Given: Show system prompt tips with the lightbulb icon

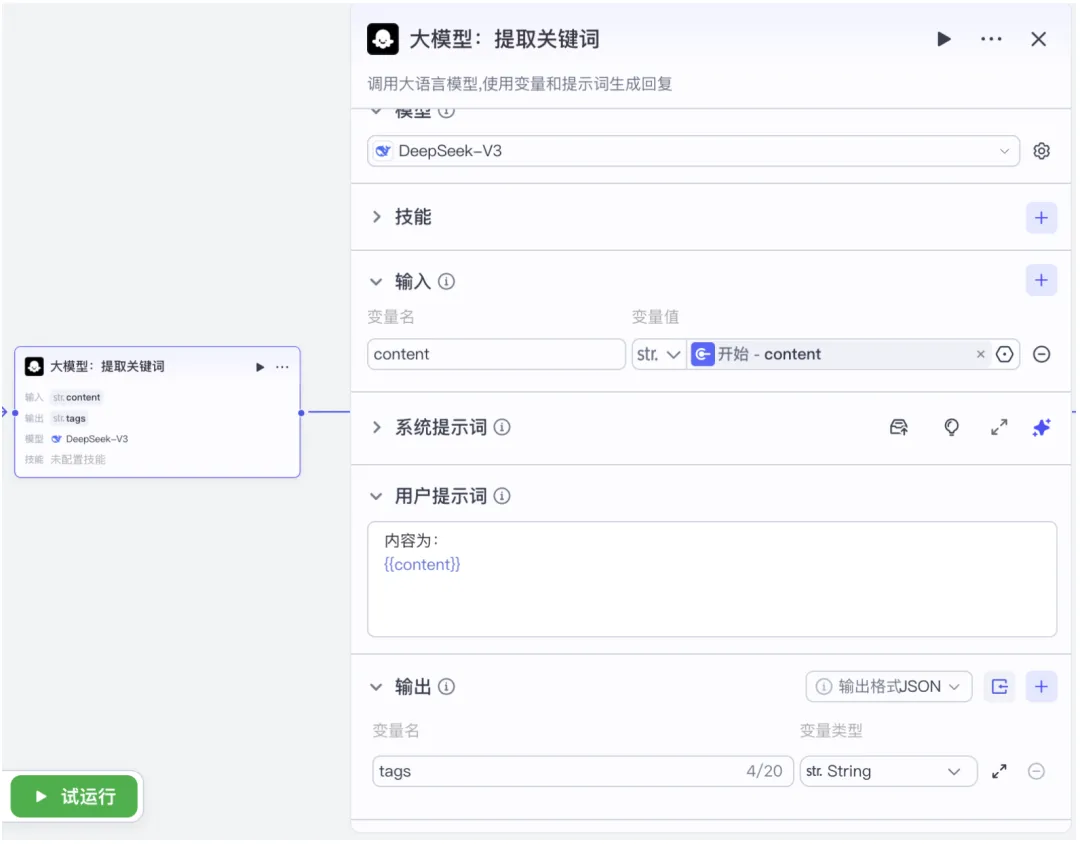Looking at the screenshot, I should 951,428.
